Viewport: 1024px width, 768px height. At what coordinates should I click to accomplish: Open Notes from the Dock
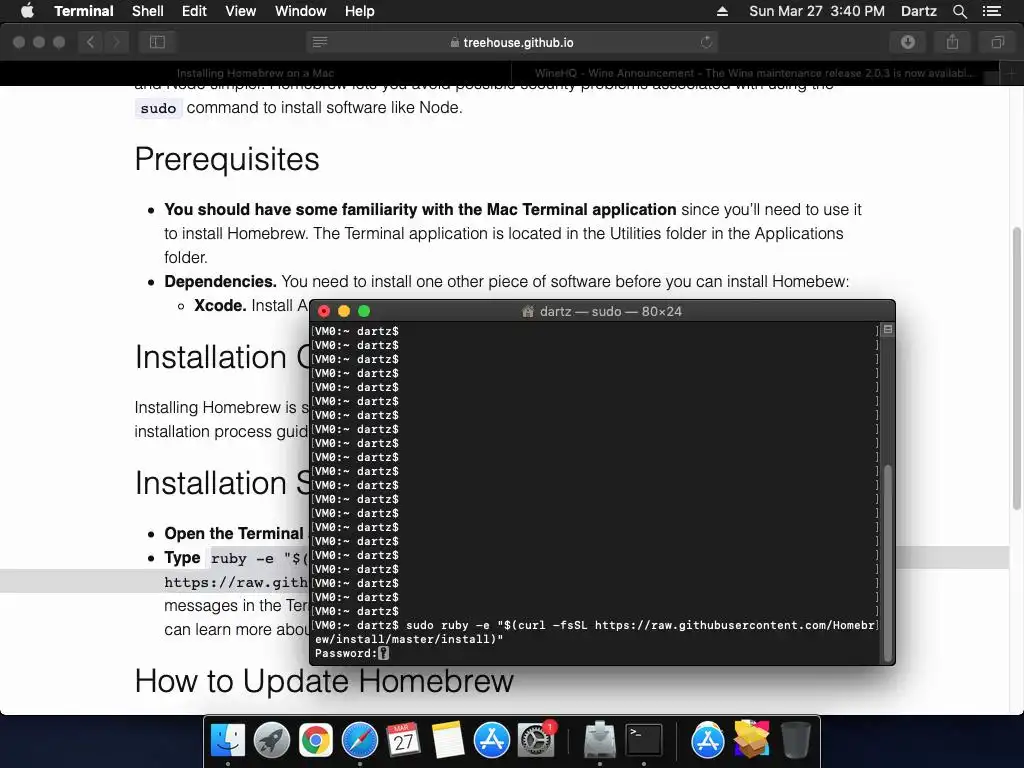coord(448,741)
